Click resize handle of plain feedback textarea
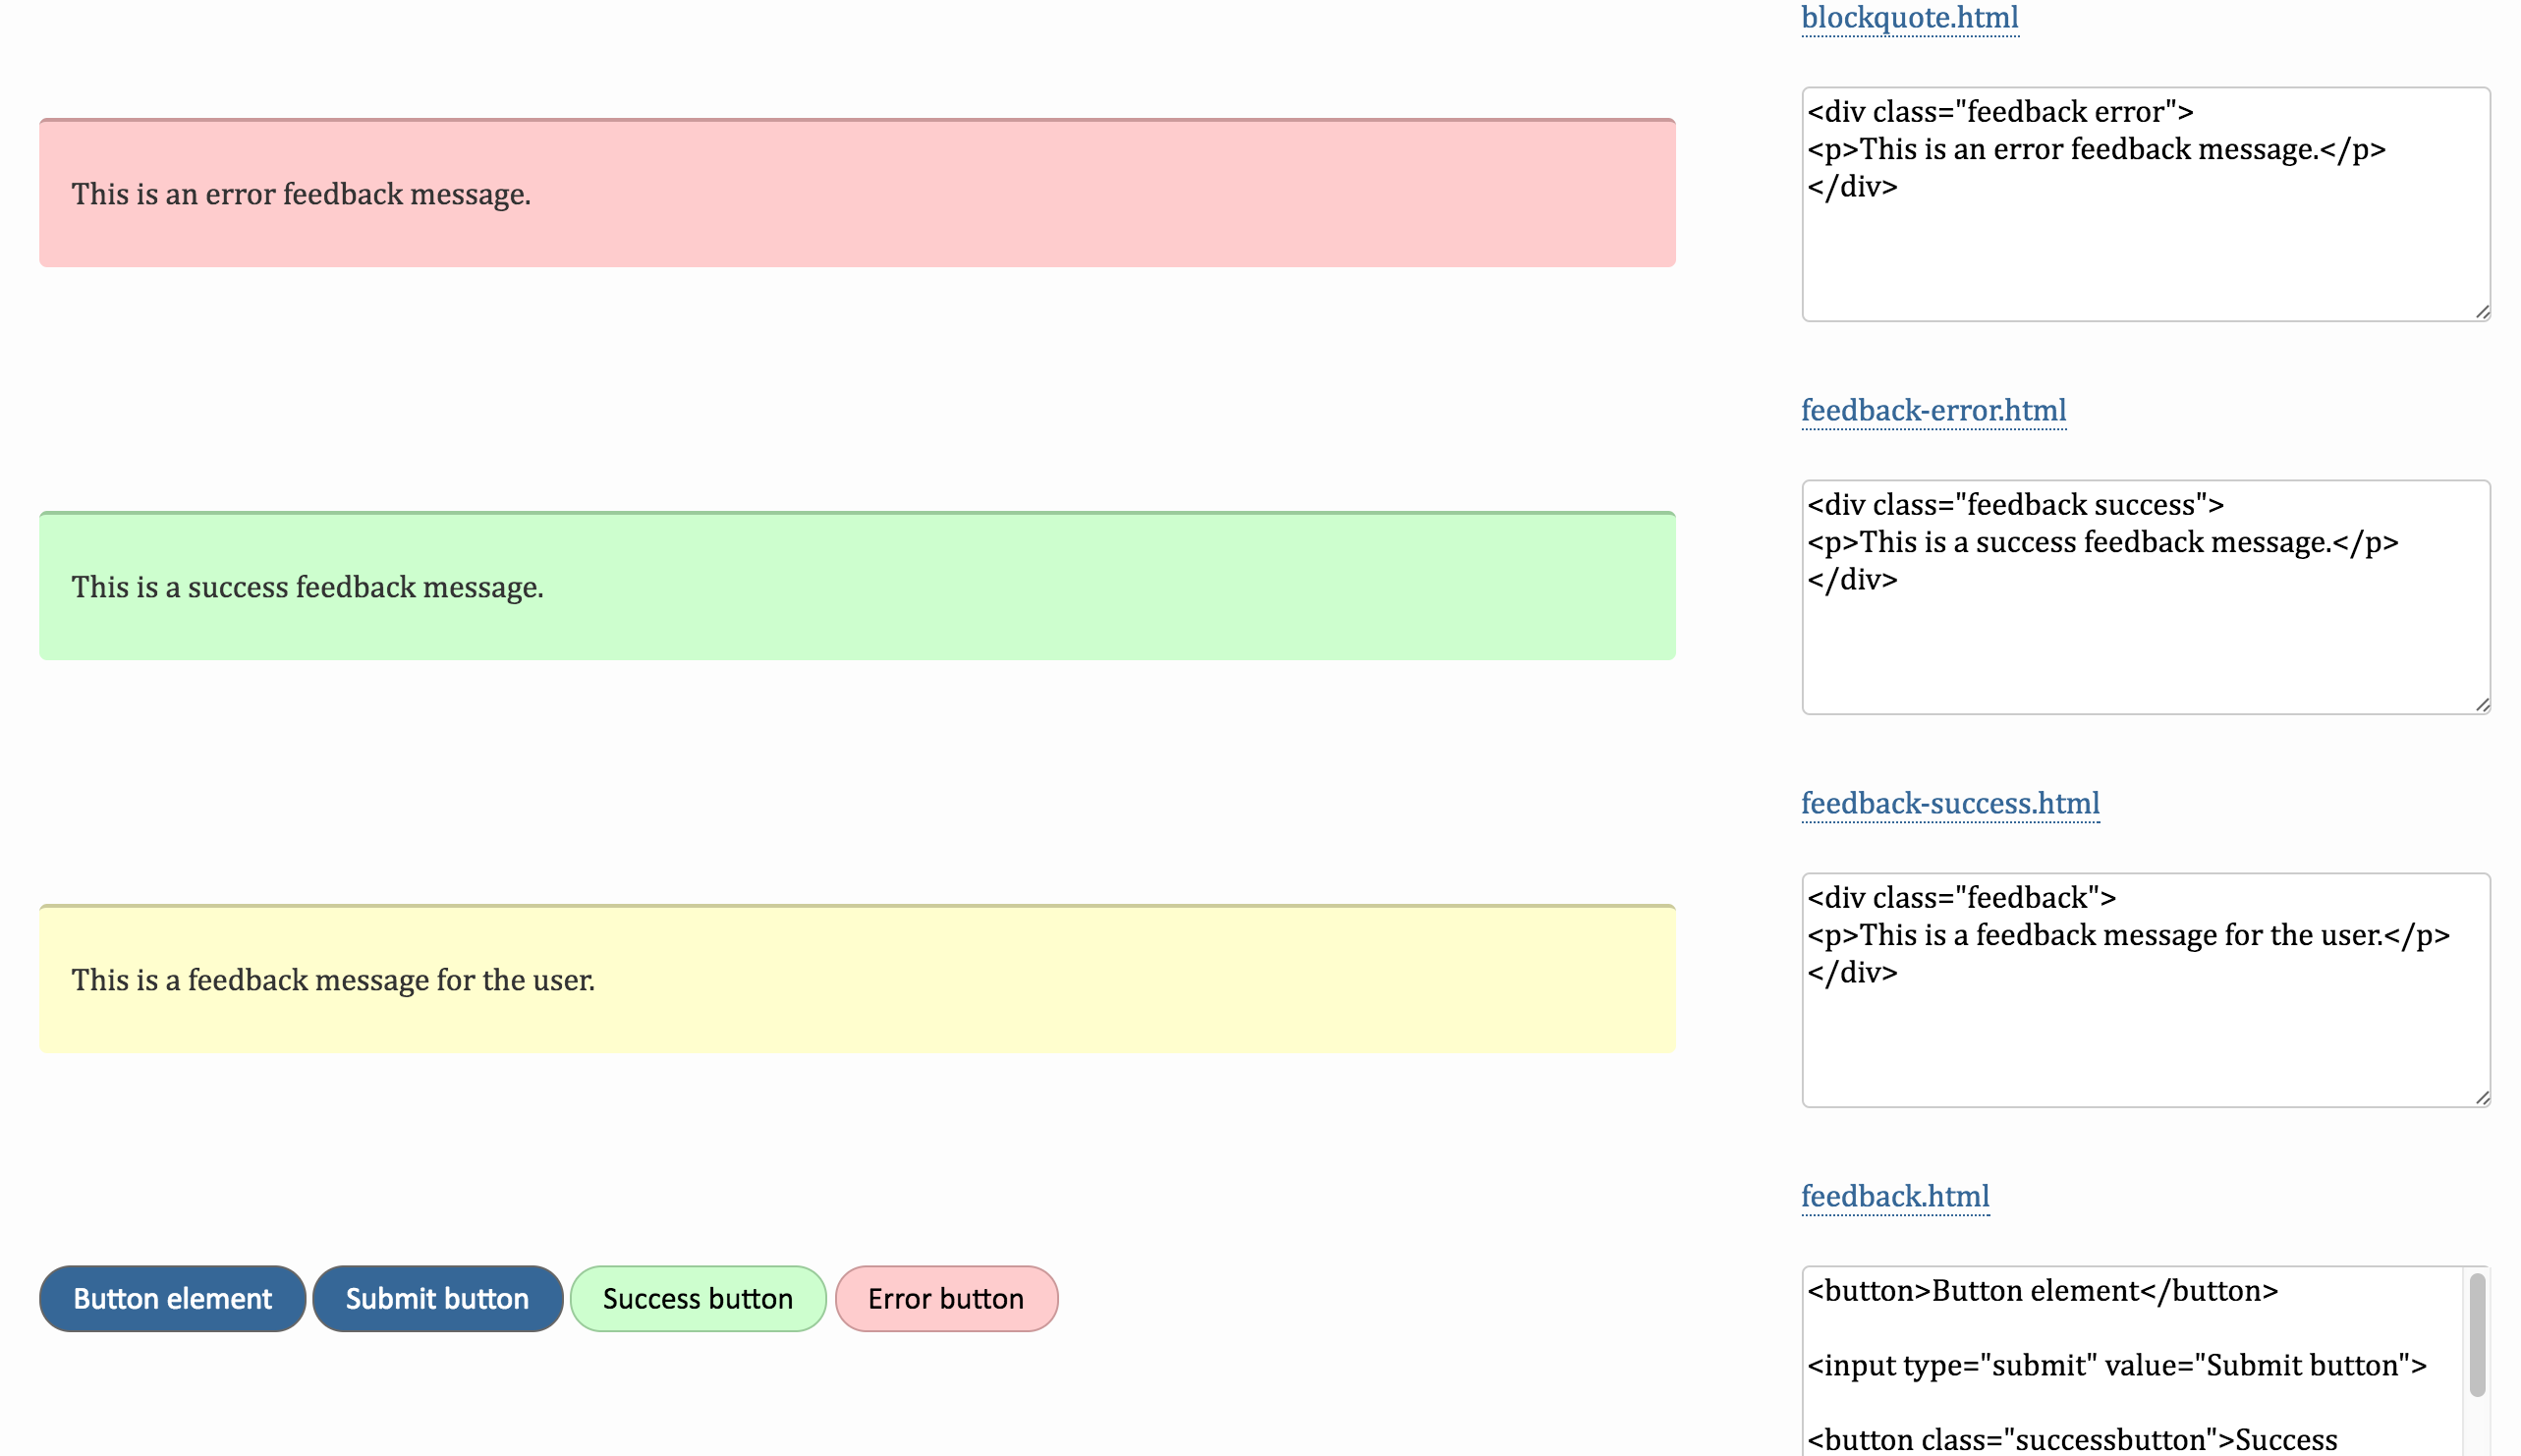 pyautogui.click(x=2482, y=1099)
